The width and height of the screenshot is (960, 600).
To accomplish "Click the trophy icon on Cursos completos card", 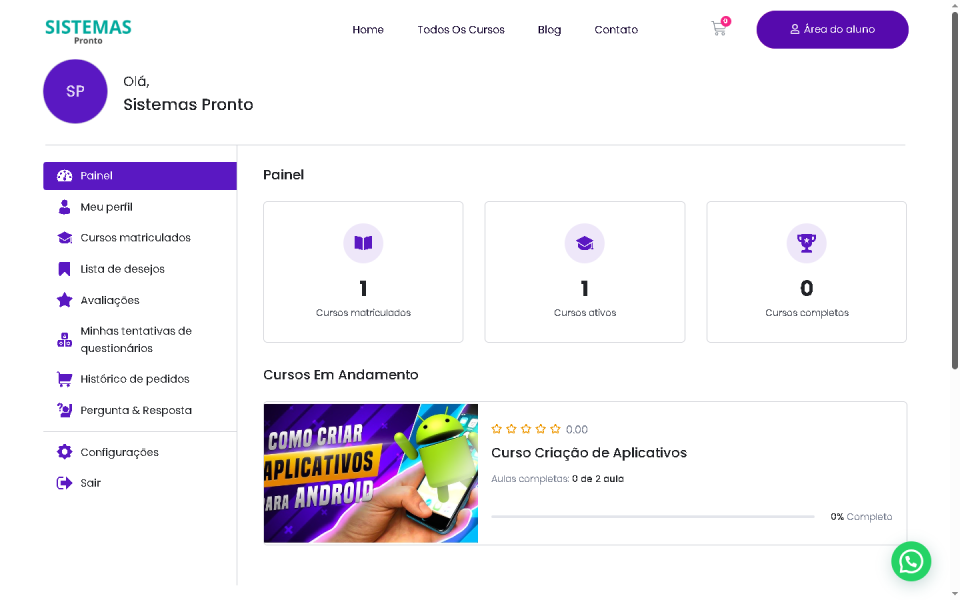I will [x=806, y=243].
